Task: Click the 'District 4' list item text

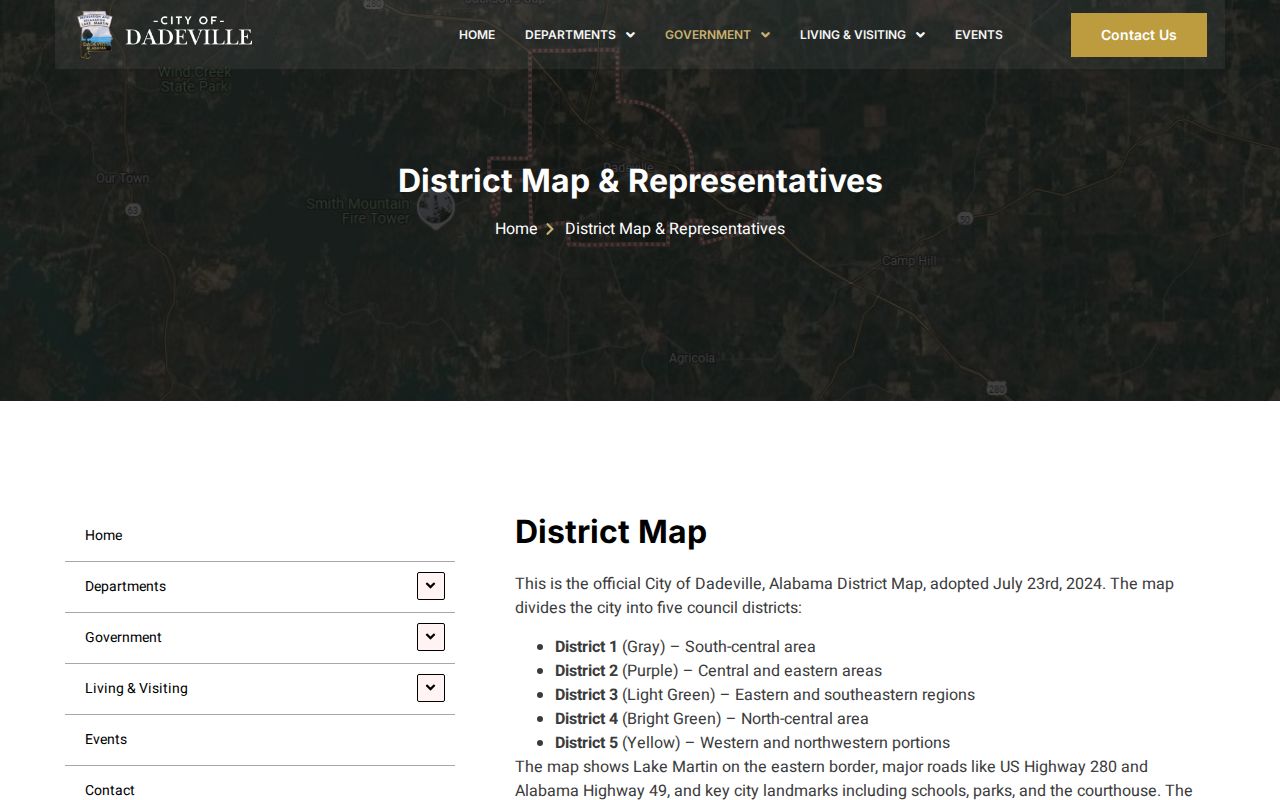Action: pyautogui.click(x=712, y=719)
